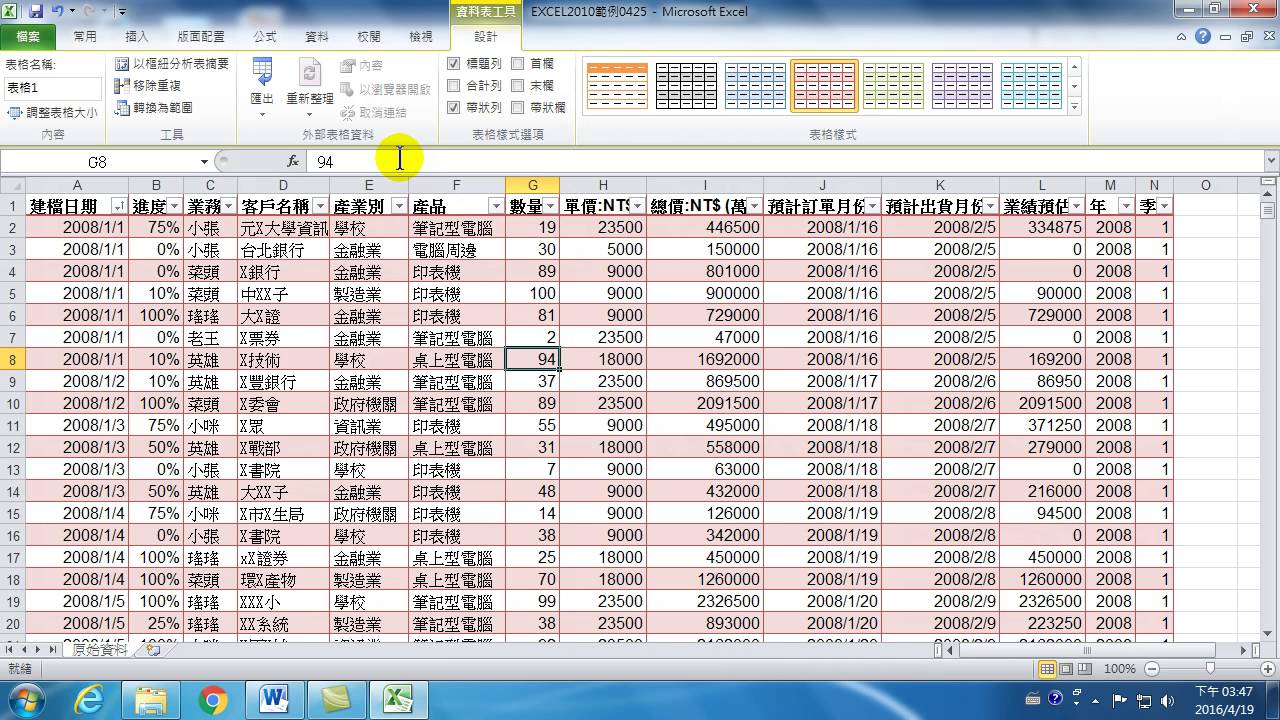Apply the teal table style thumbnail

[x=1031, y=85]
